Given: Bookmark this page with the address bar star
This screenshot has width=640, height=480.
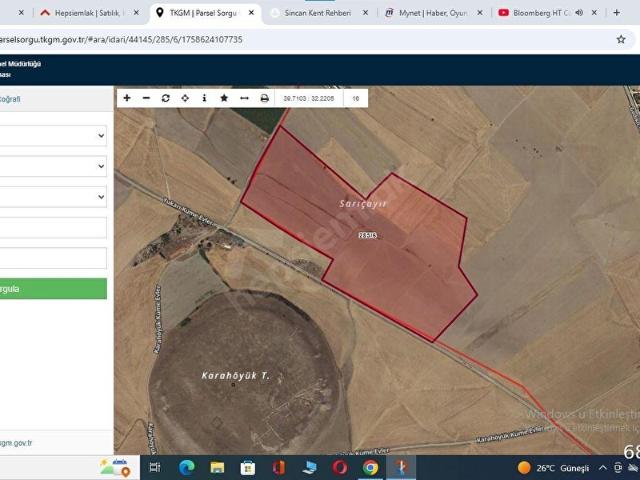Looking at the screenshot, I should 621,39.
